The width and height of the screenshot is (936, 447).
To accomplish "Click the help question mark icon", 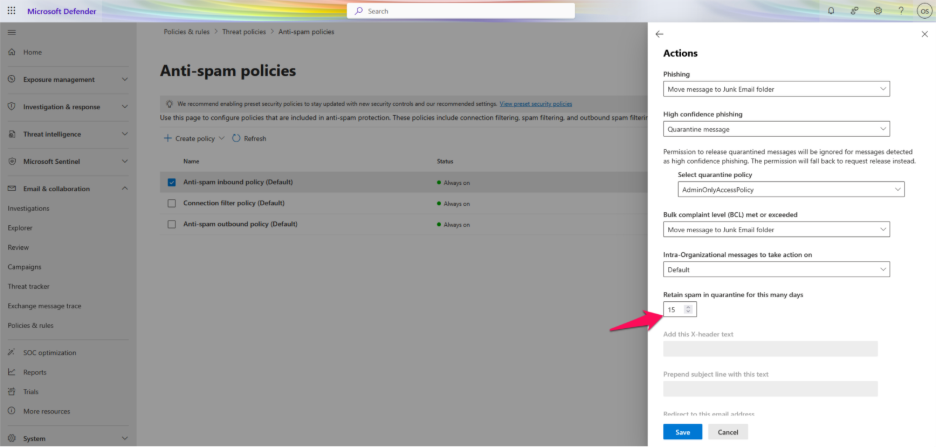I will 901,11.
